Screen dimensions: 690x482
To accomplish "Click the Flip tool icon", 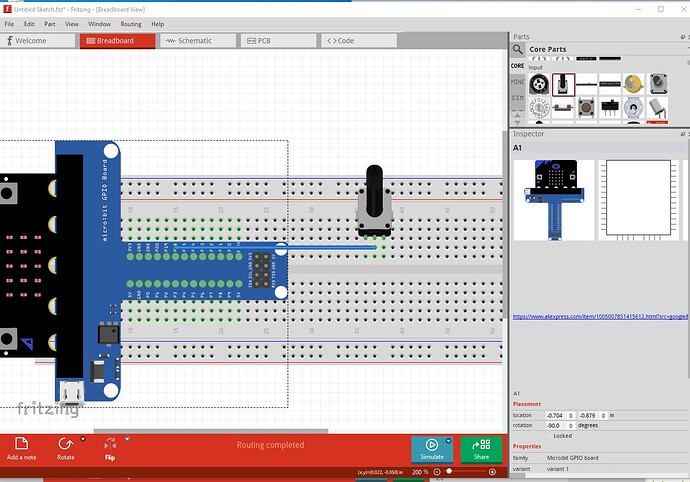I will (x=110, y=449).
